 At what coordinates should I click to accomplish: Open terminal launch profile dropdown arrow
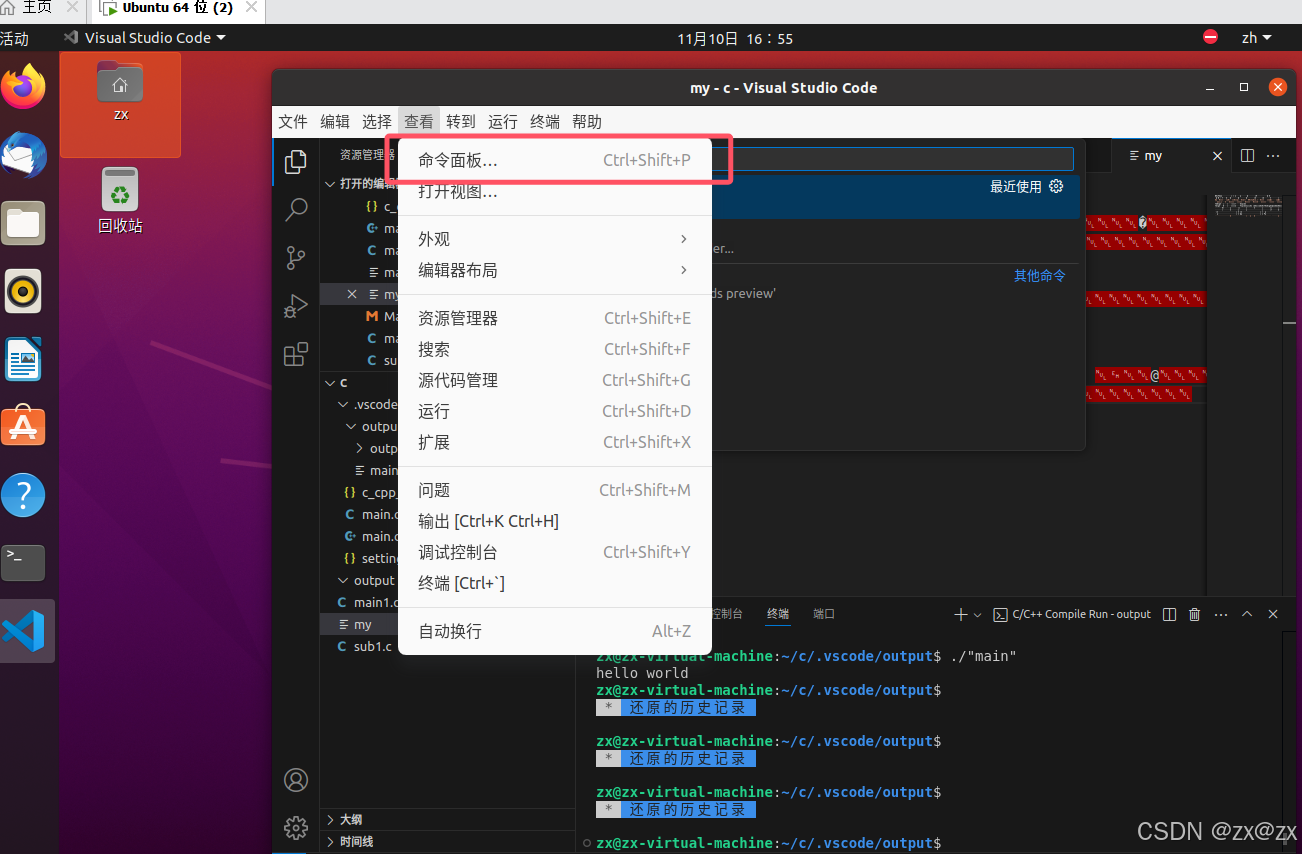pyautogui.click(x=978, y=614)
